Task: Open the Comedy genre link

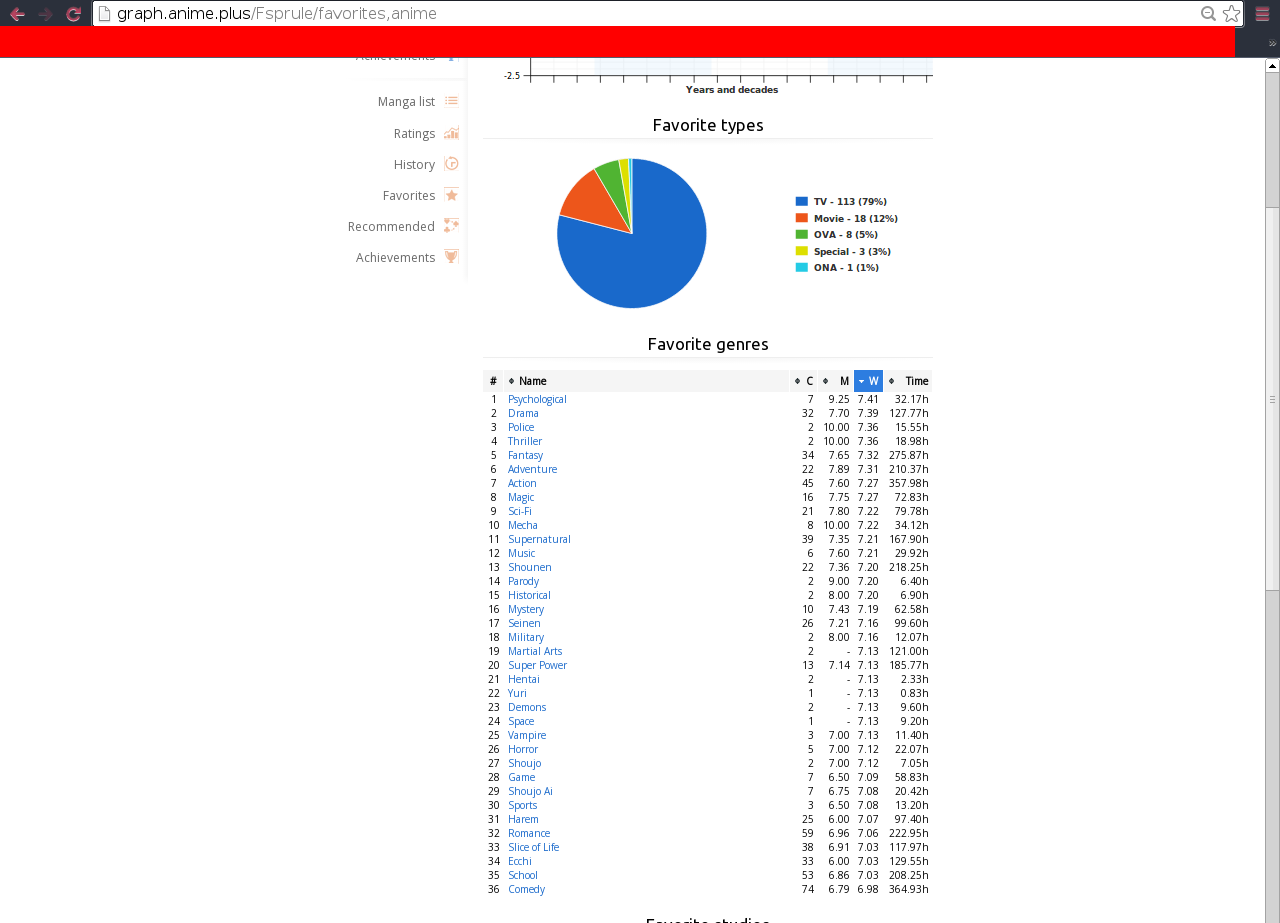Action: (x=527, y=890)
